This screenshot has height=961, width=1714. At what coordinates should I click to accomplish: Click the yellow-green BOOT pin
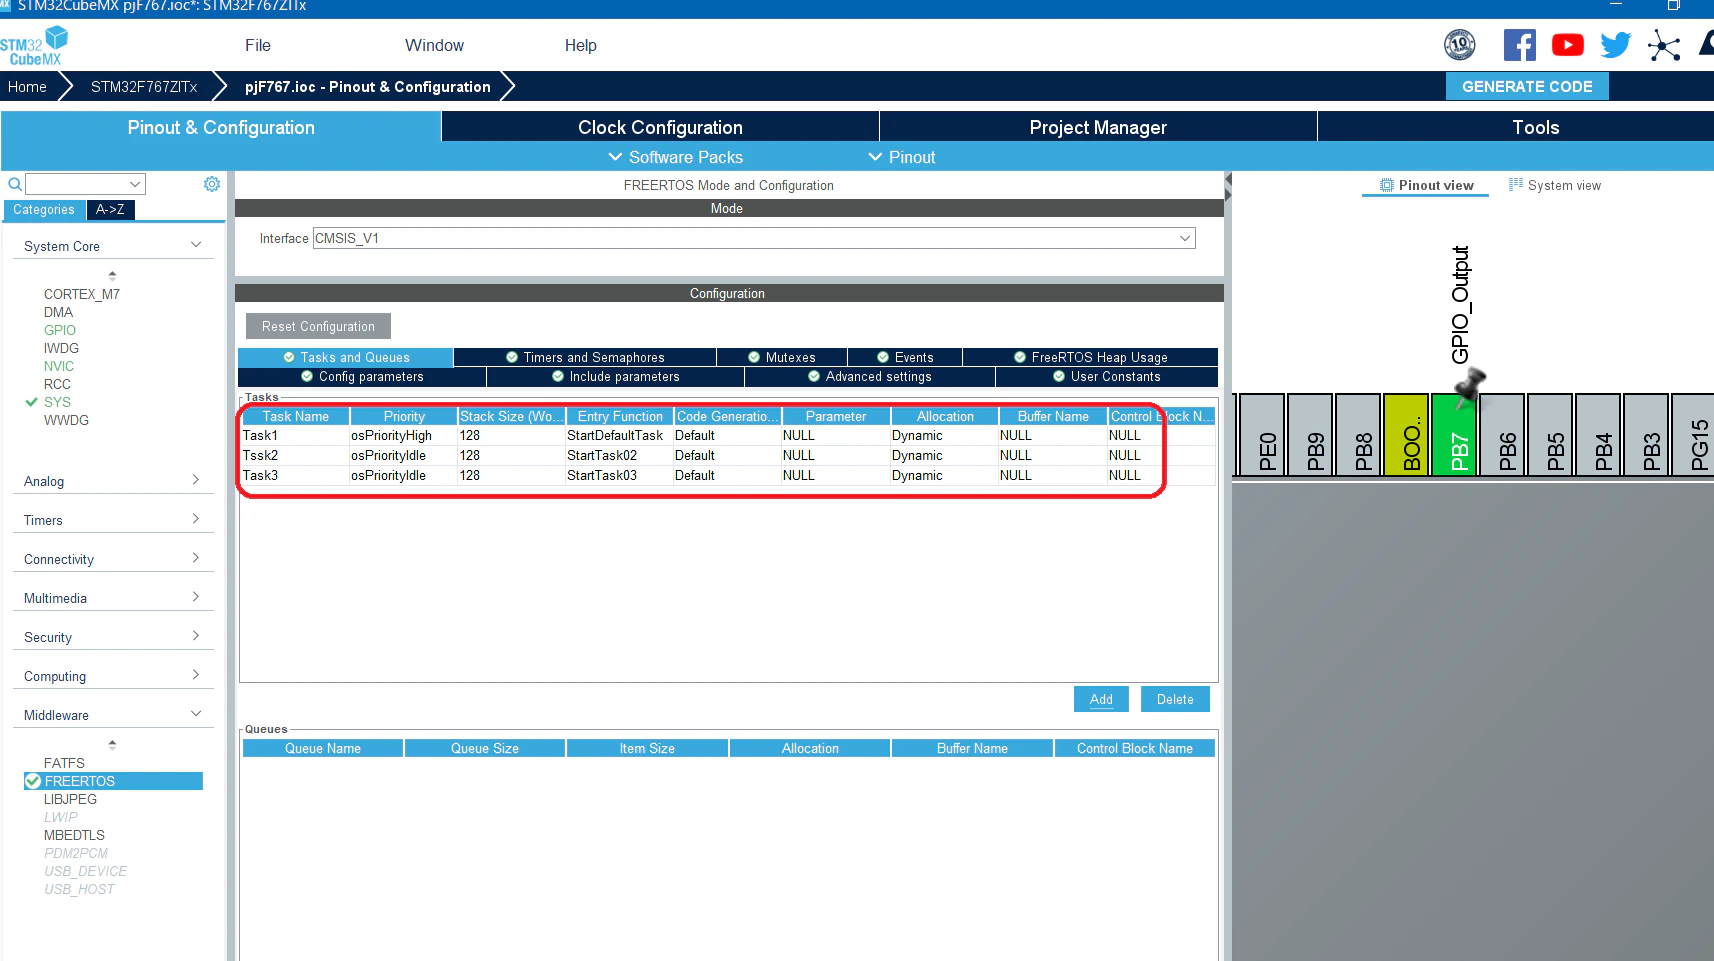pos(1407,435)
